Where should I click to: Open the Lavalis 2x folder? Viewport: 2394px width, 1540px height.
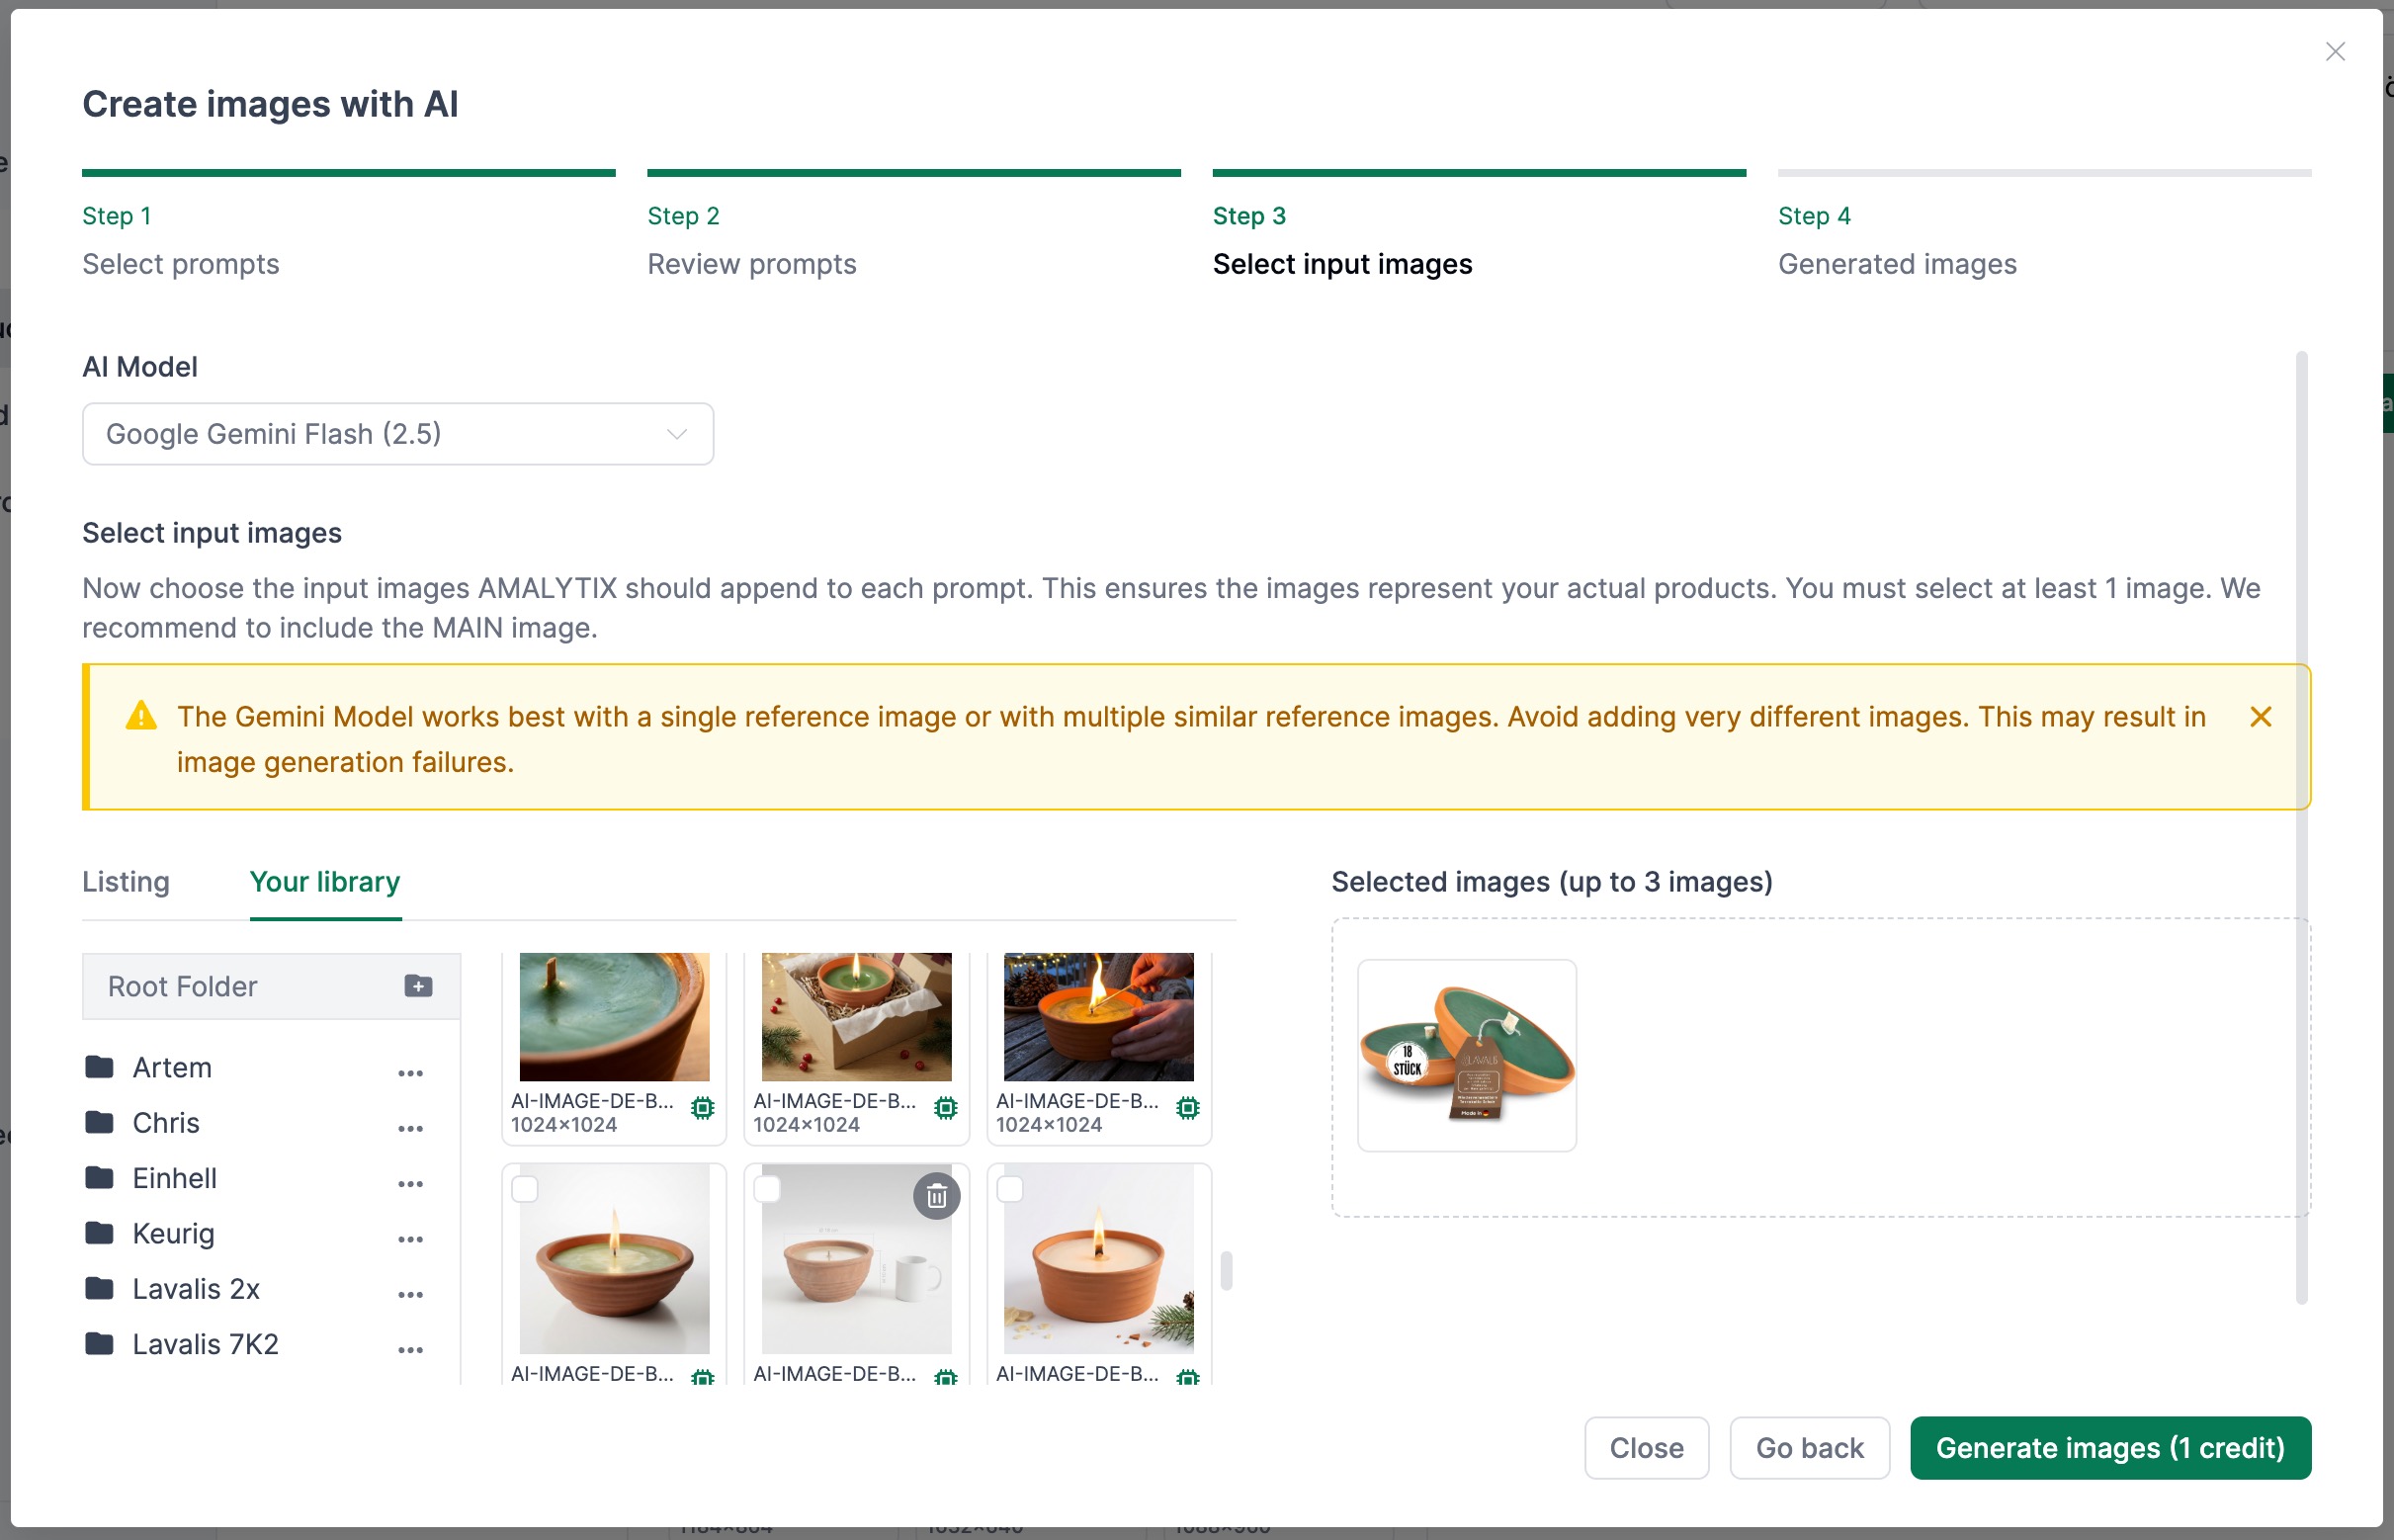(196, 1289)
